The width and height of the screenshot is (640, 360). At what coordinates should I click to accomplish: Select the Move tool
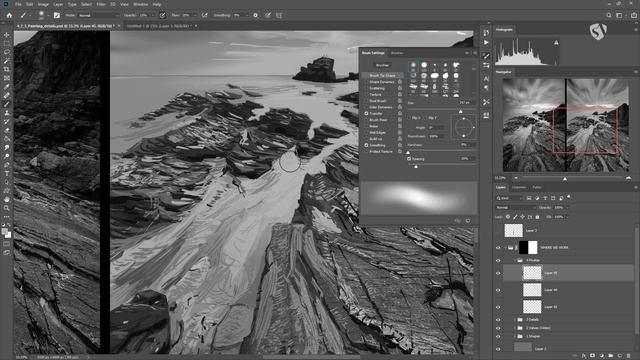point(7,35)
